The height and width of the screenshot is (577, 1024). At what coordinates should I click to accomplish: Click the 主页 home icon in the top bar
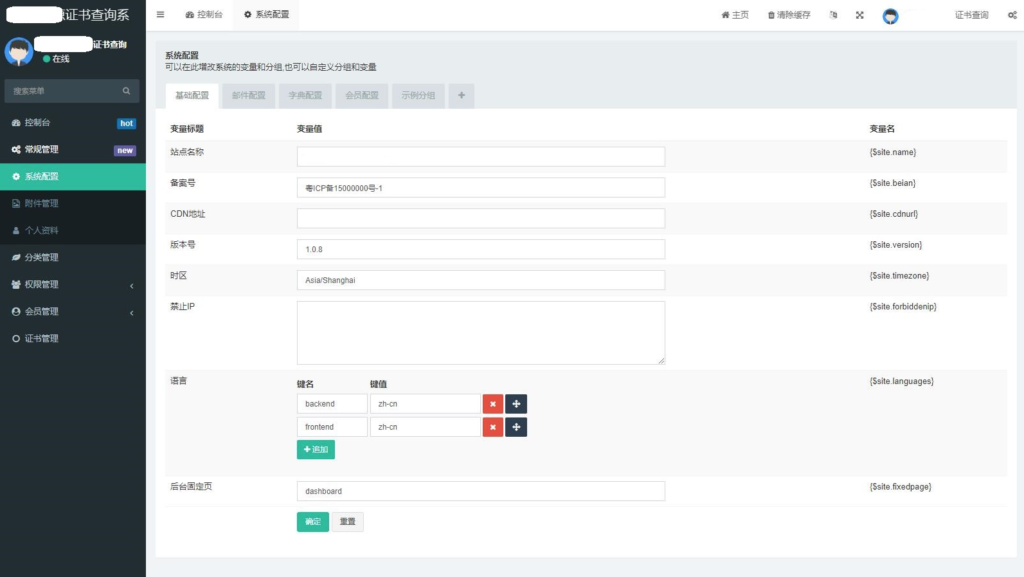tap(735, 15)
